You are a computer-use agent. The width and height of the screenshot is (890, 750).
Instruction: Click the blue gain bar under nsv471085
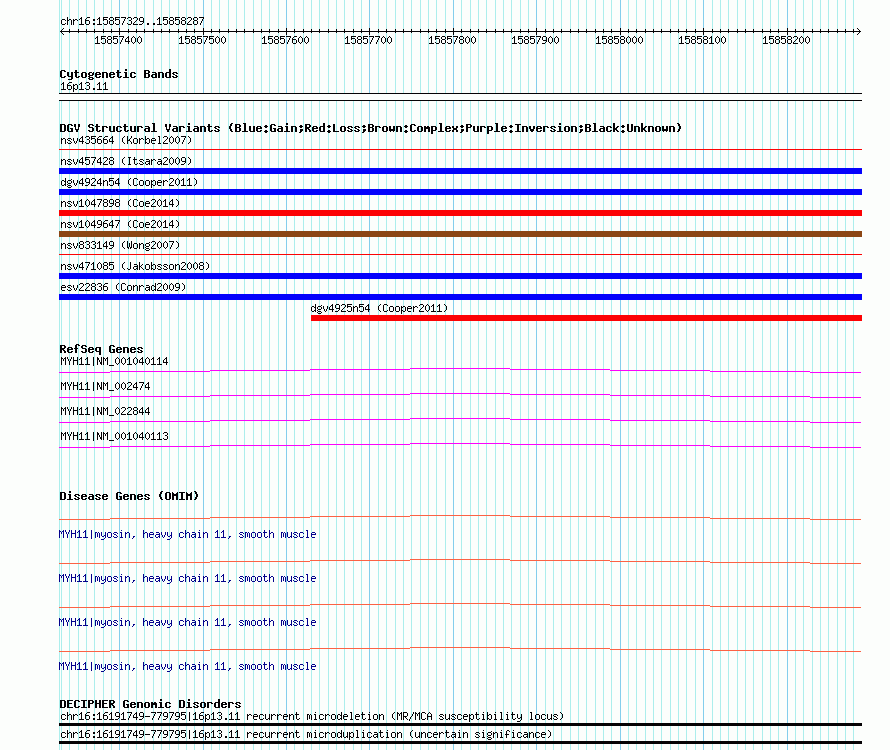460,276
